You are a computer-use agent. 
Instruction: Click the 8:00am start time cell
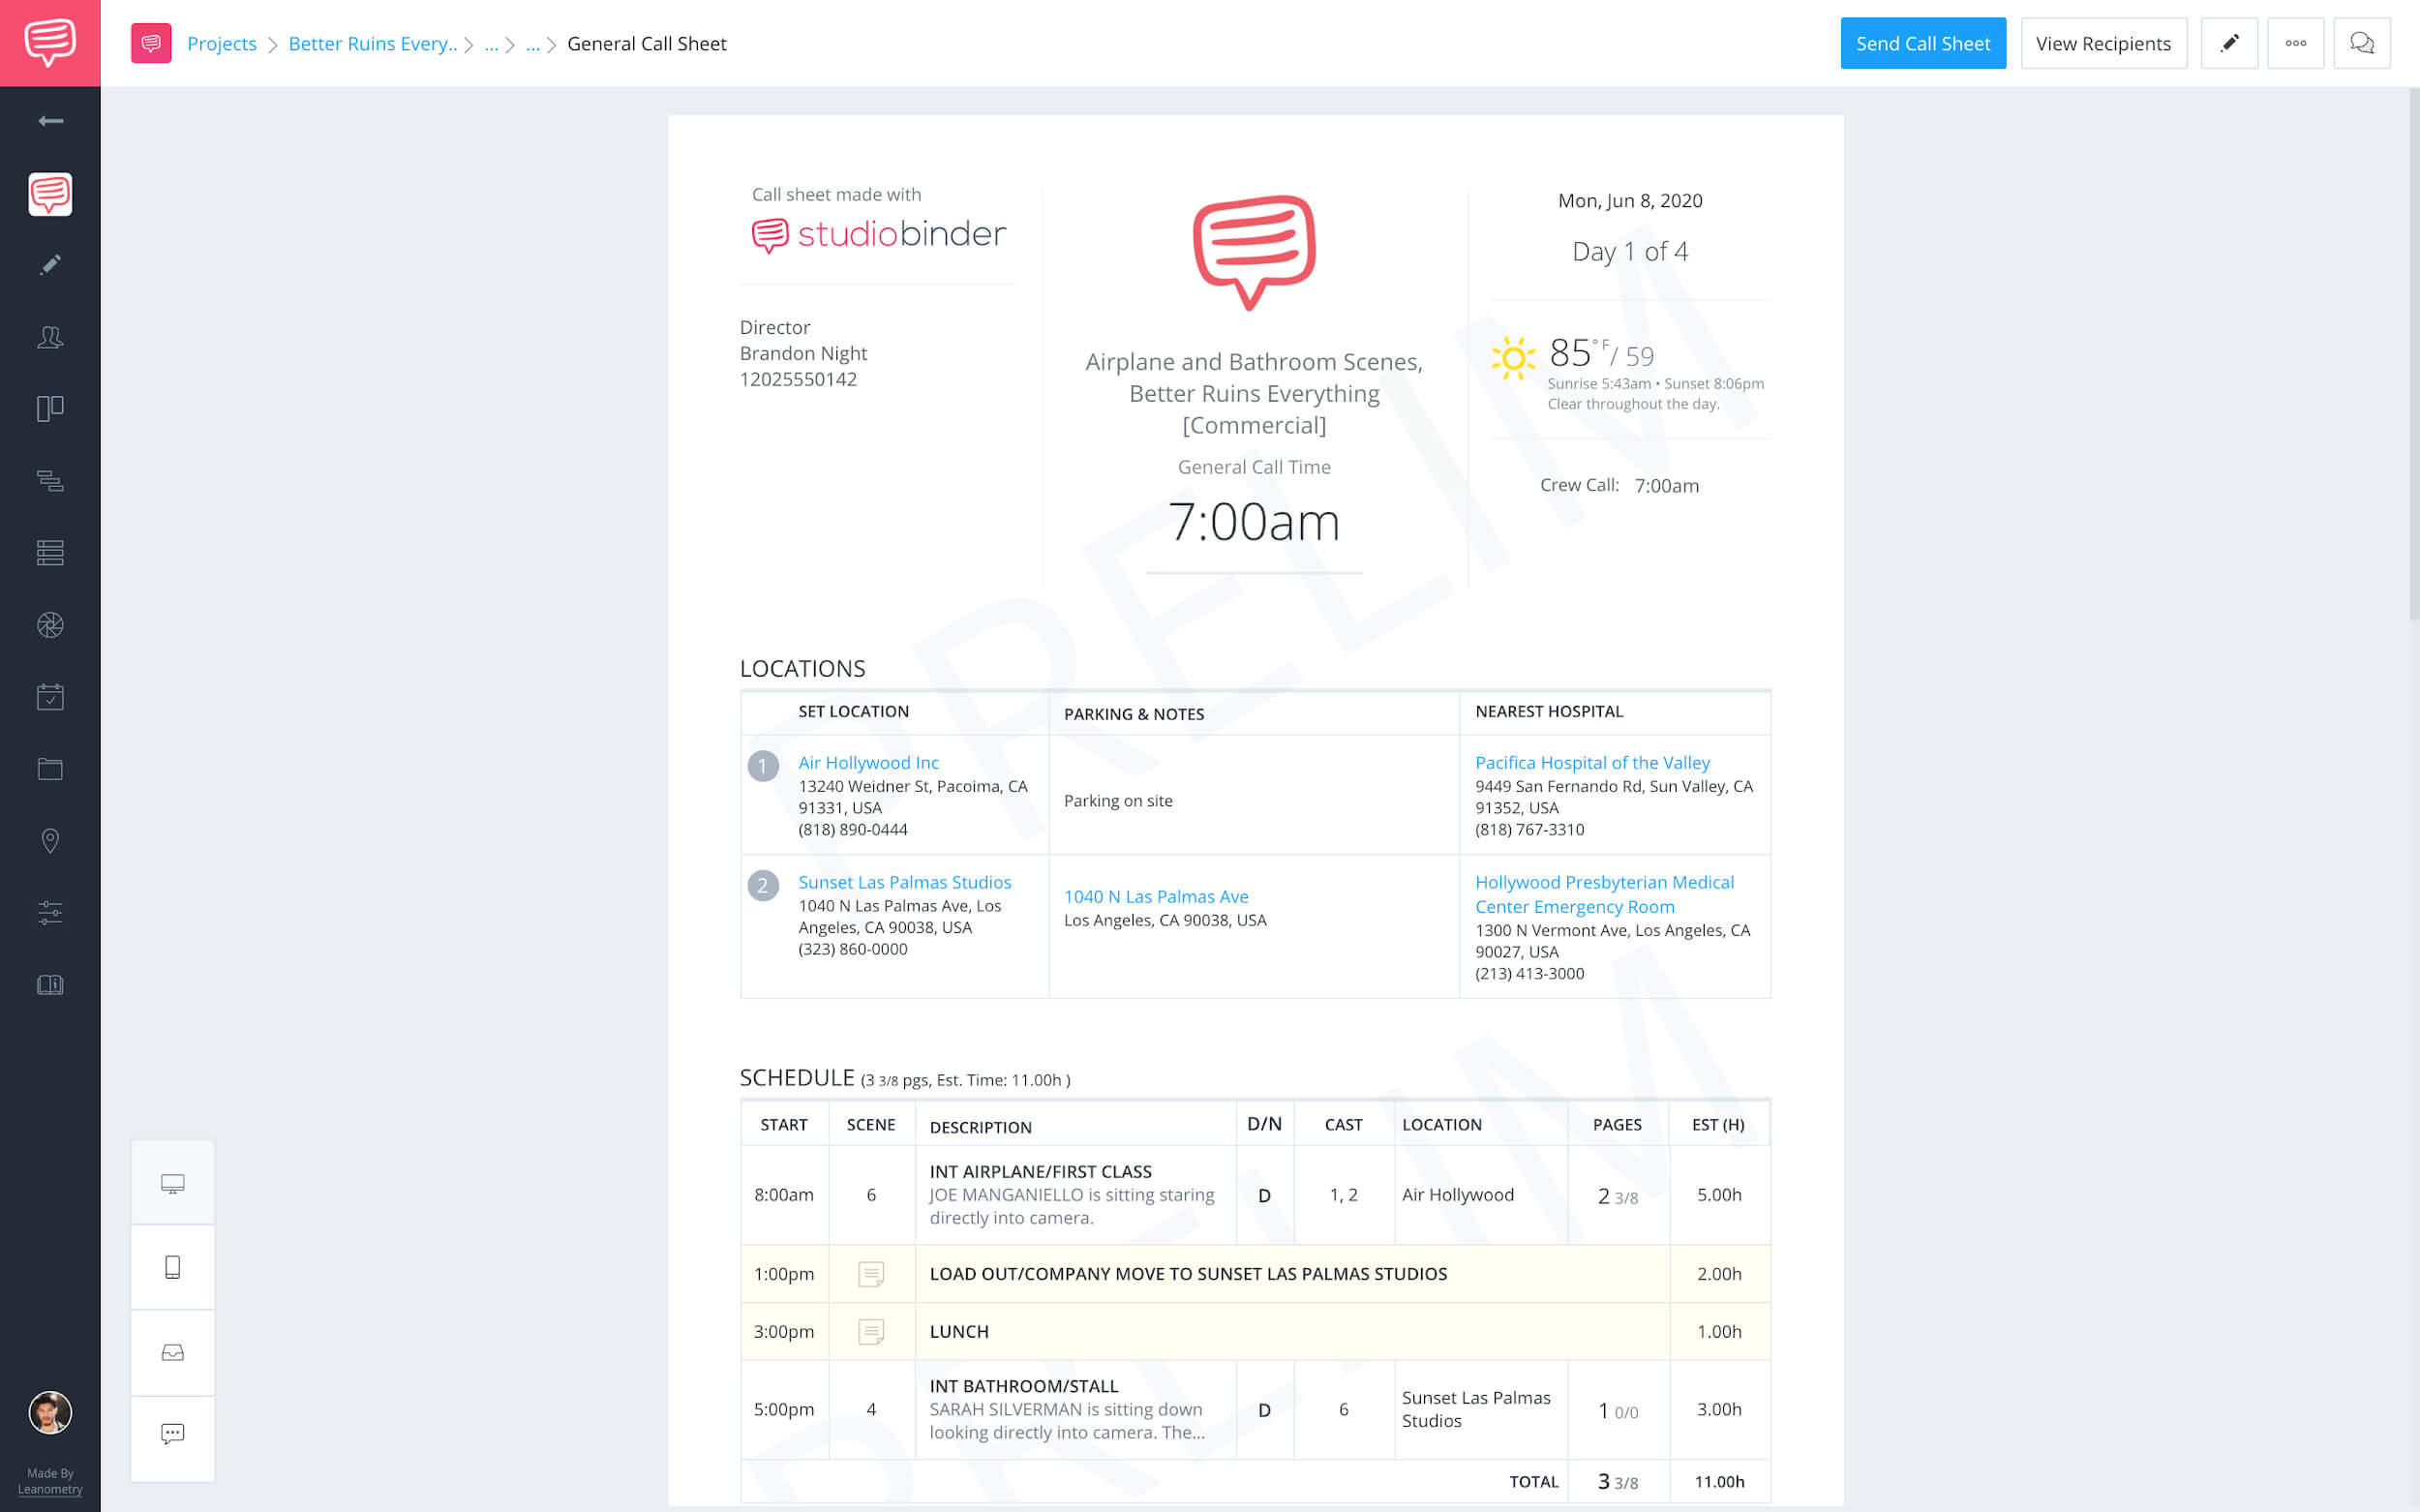(x=784, y=1195)
